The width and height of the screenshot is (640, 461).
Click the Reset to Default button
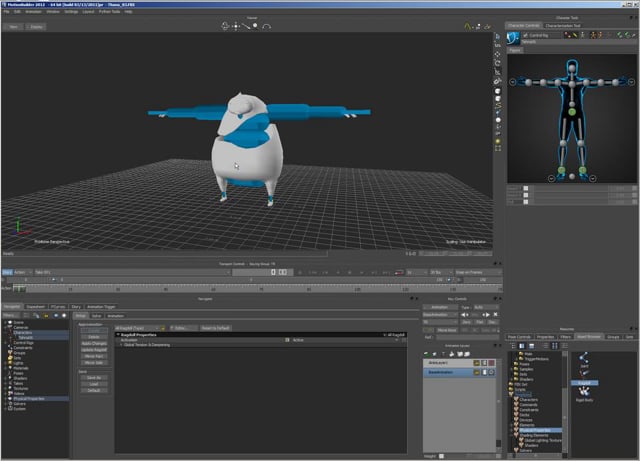point(216,328)
